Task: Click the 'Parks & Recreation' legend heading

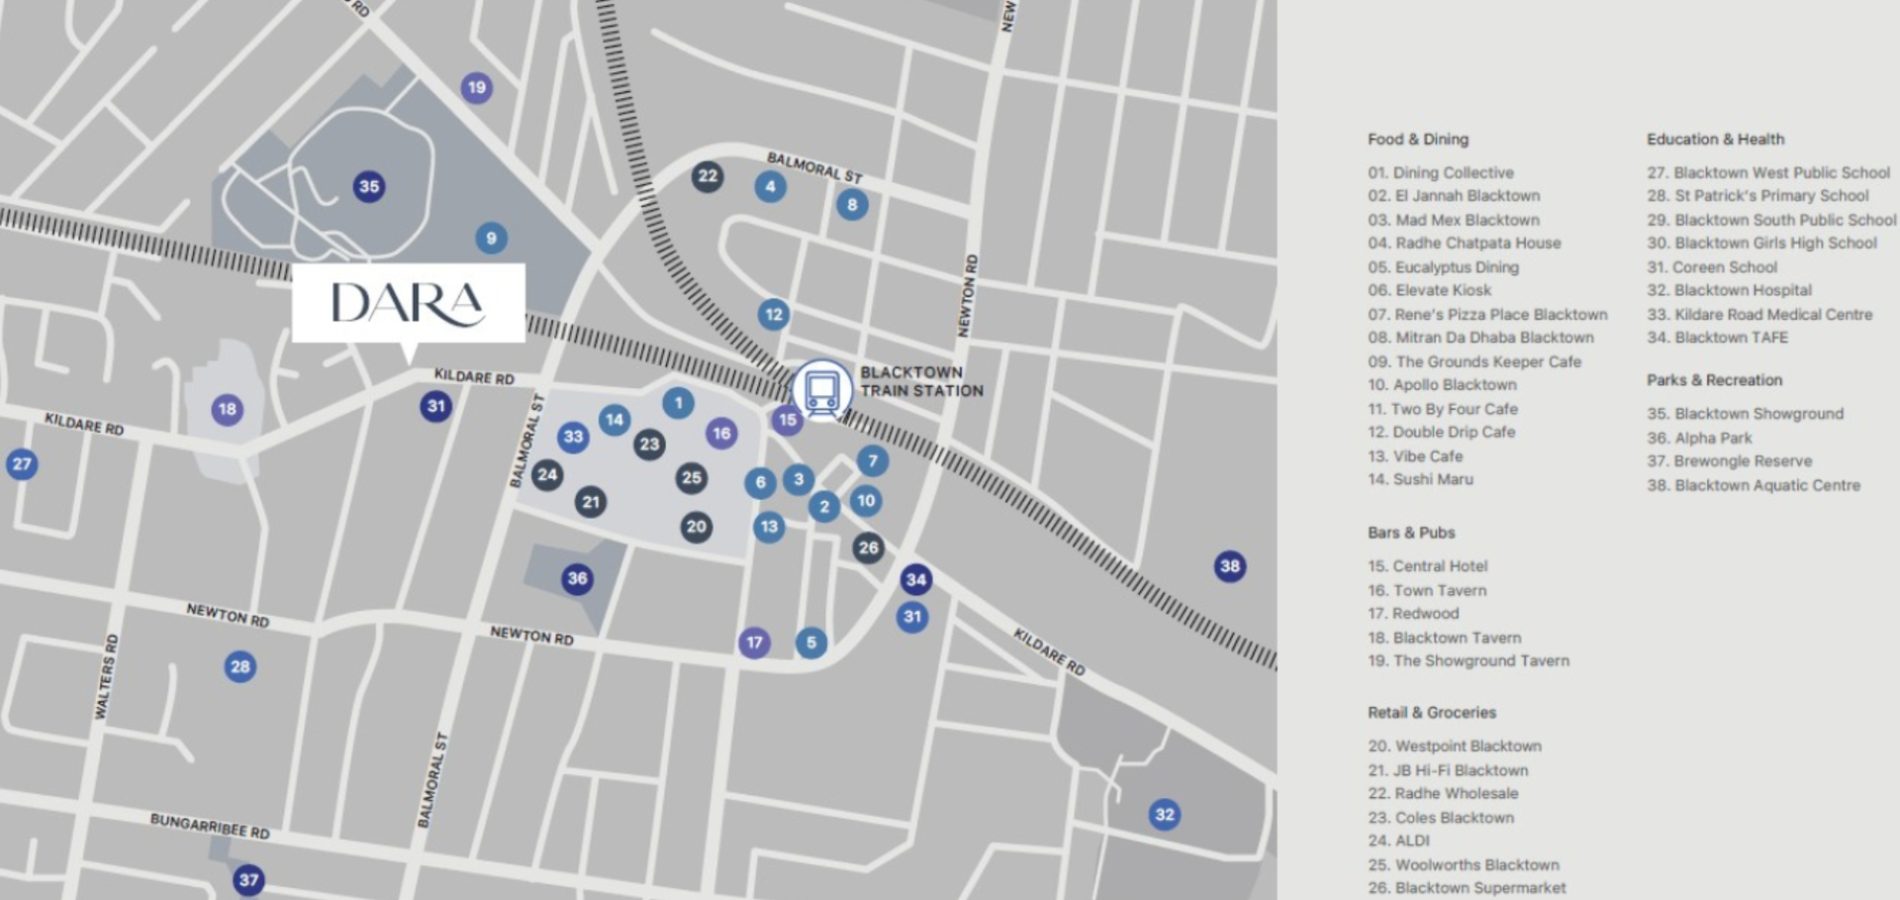Action: pos(1714,380)
